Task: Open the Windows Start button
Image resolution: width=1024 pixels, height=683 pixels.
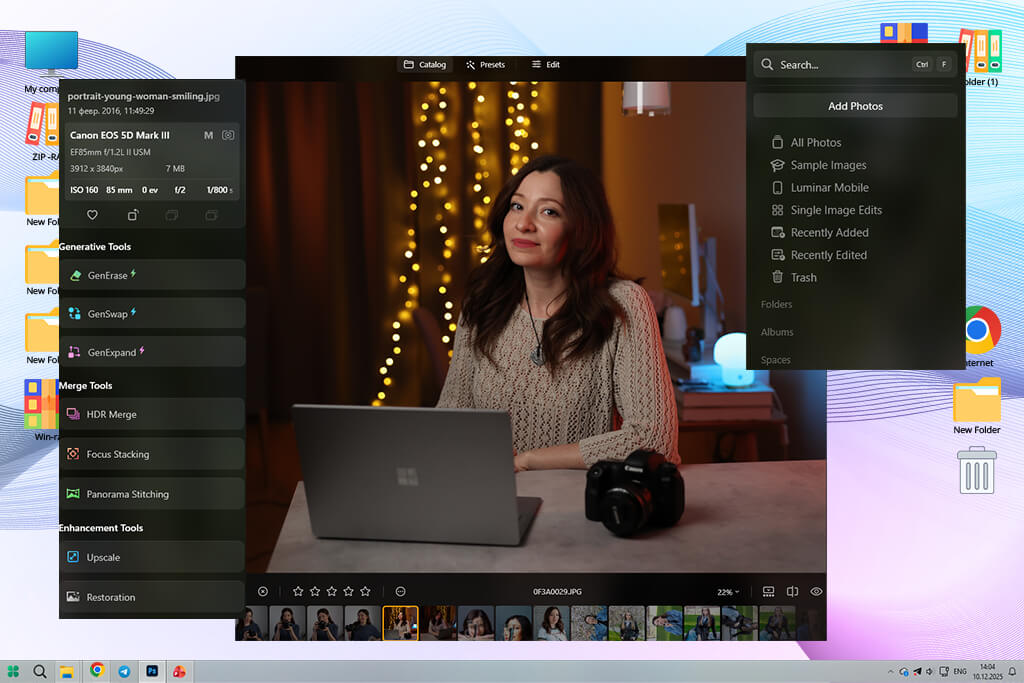Action: click(13, 671)
